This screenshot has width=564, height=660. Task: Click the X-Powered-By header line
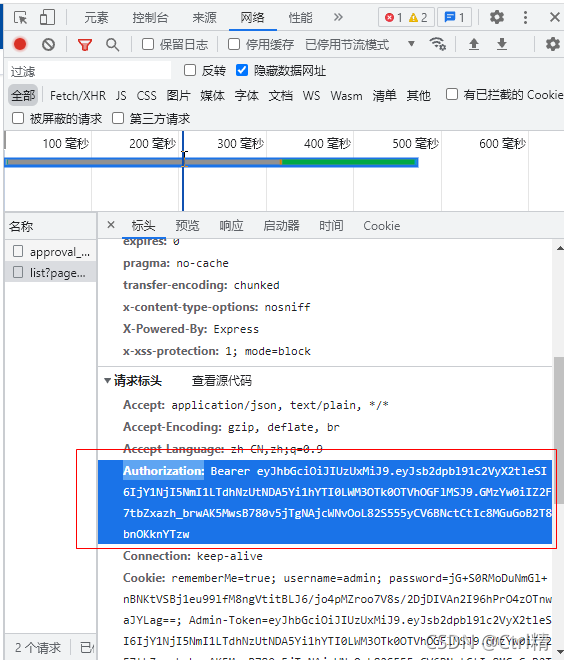tap(191, 329)
